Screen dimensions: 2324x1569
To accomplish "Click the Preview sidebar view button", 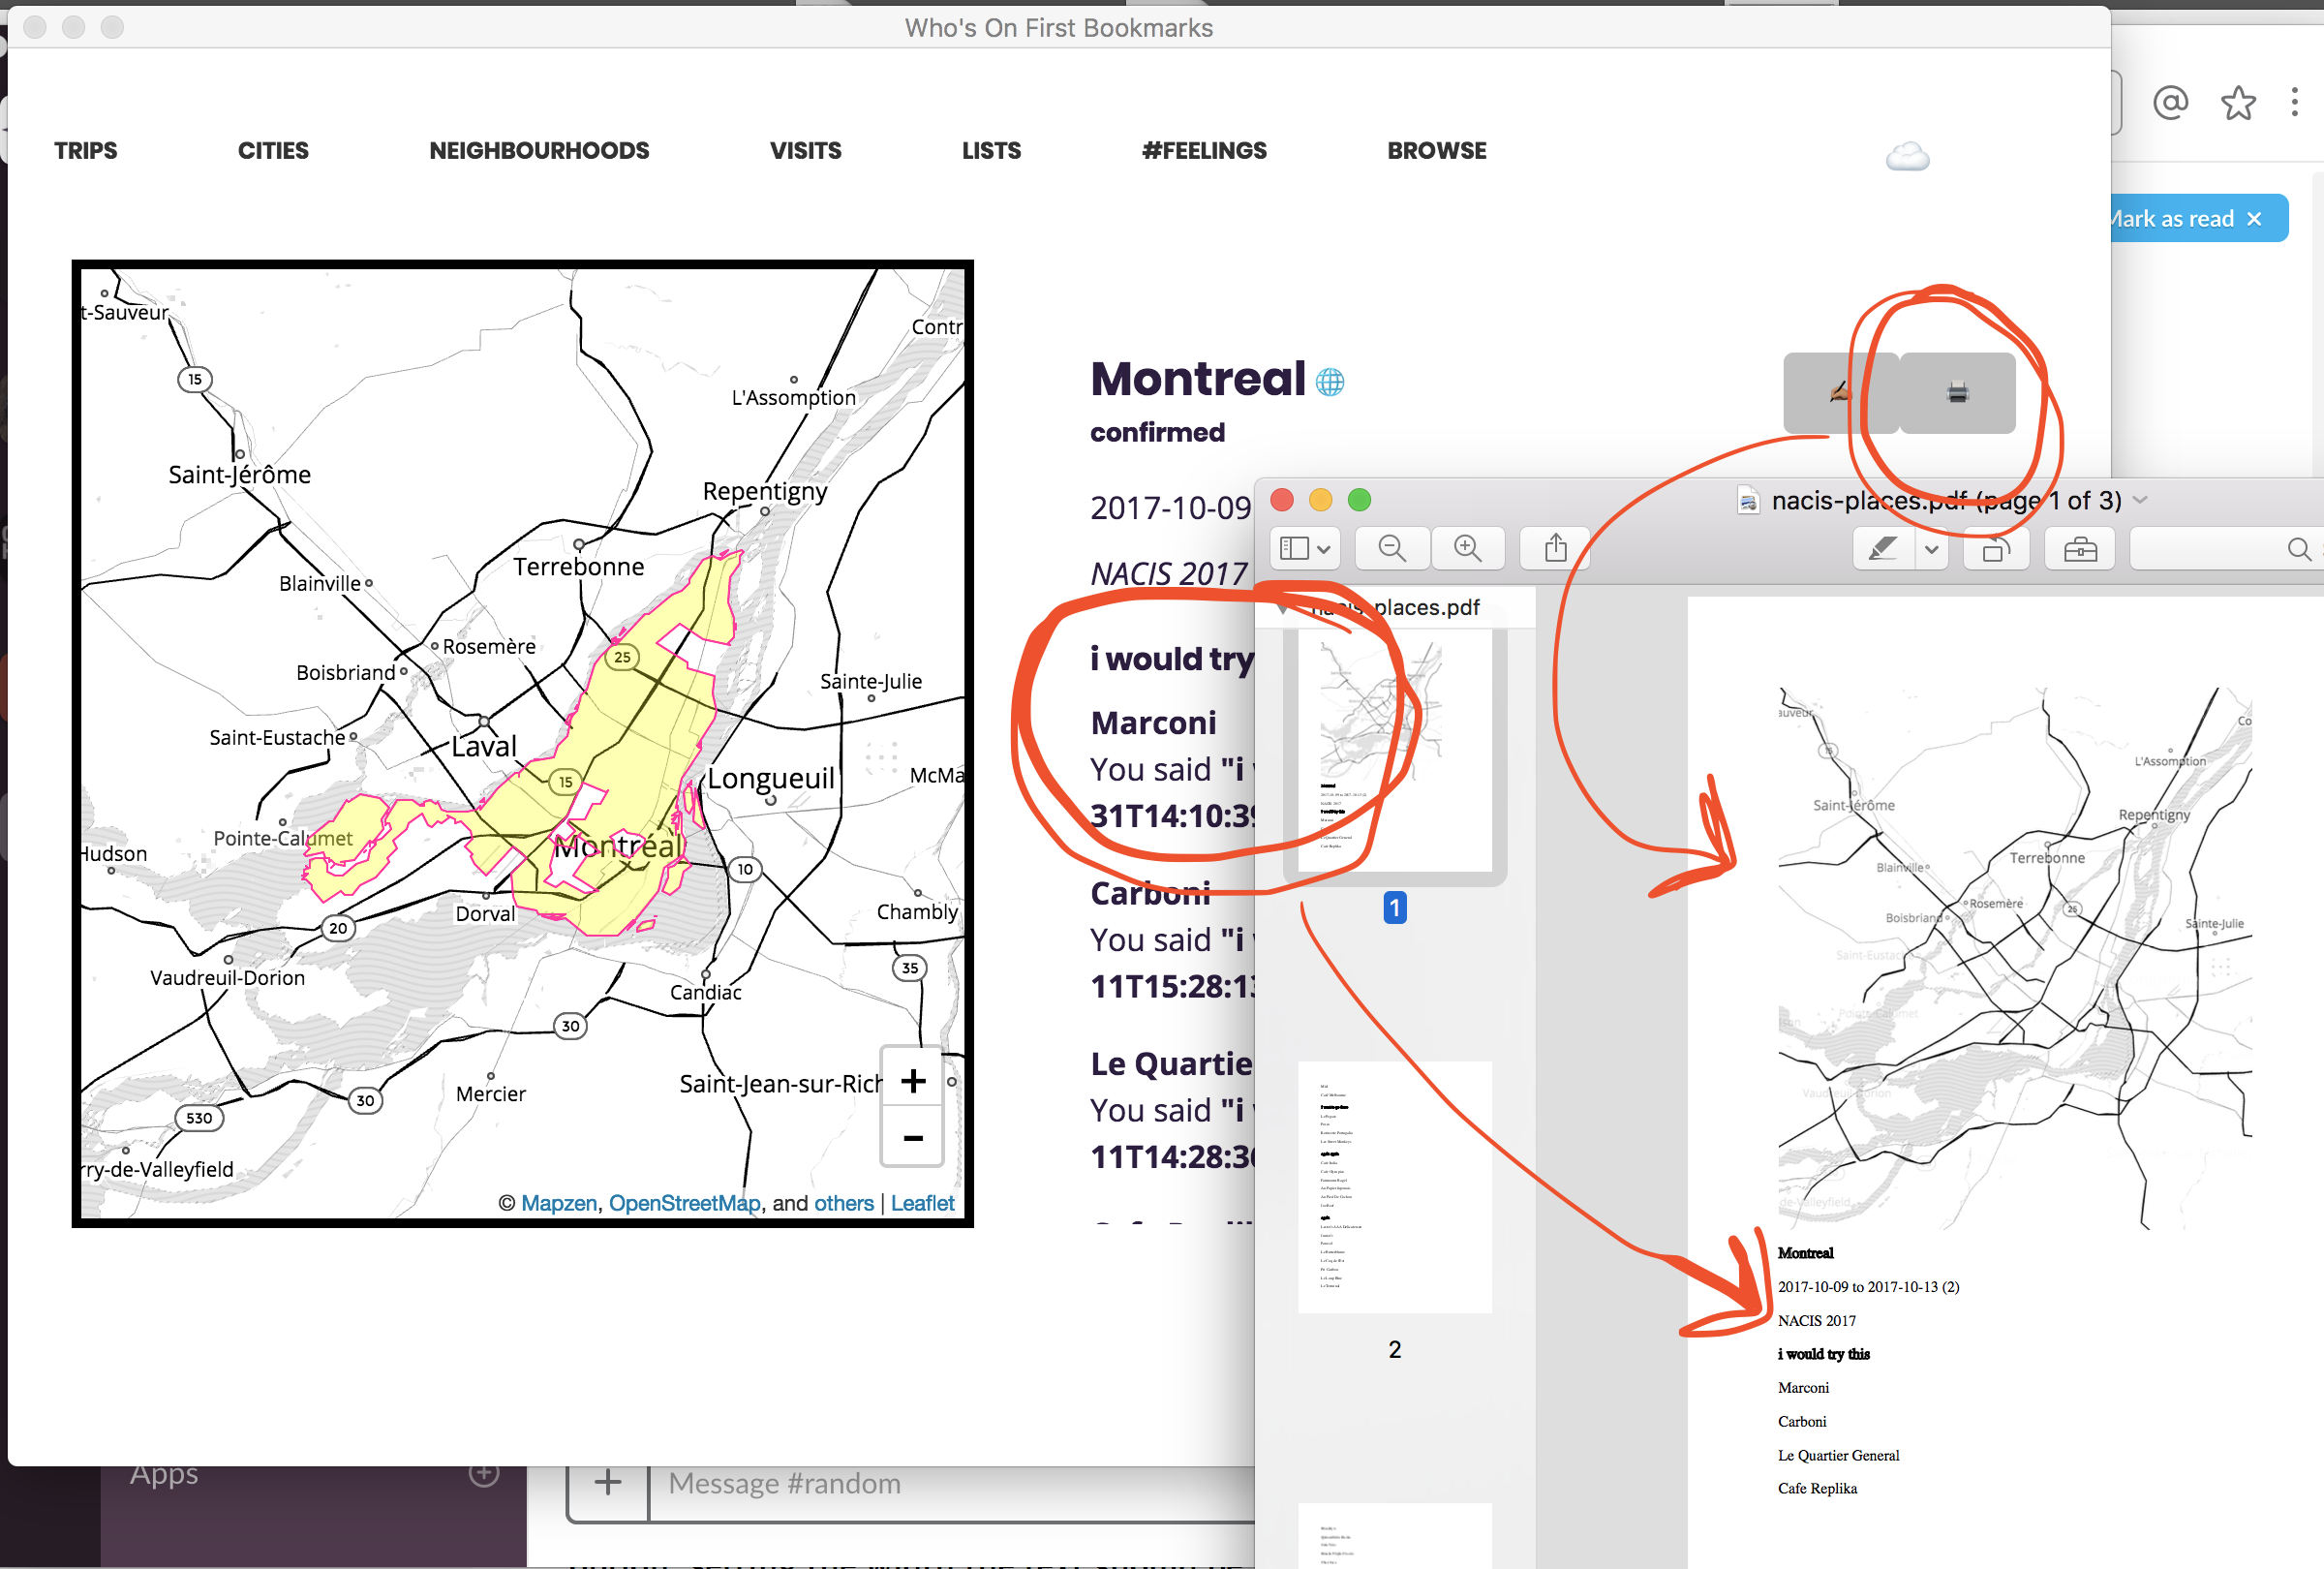I will 1305,548.
